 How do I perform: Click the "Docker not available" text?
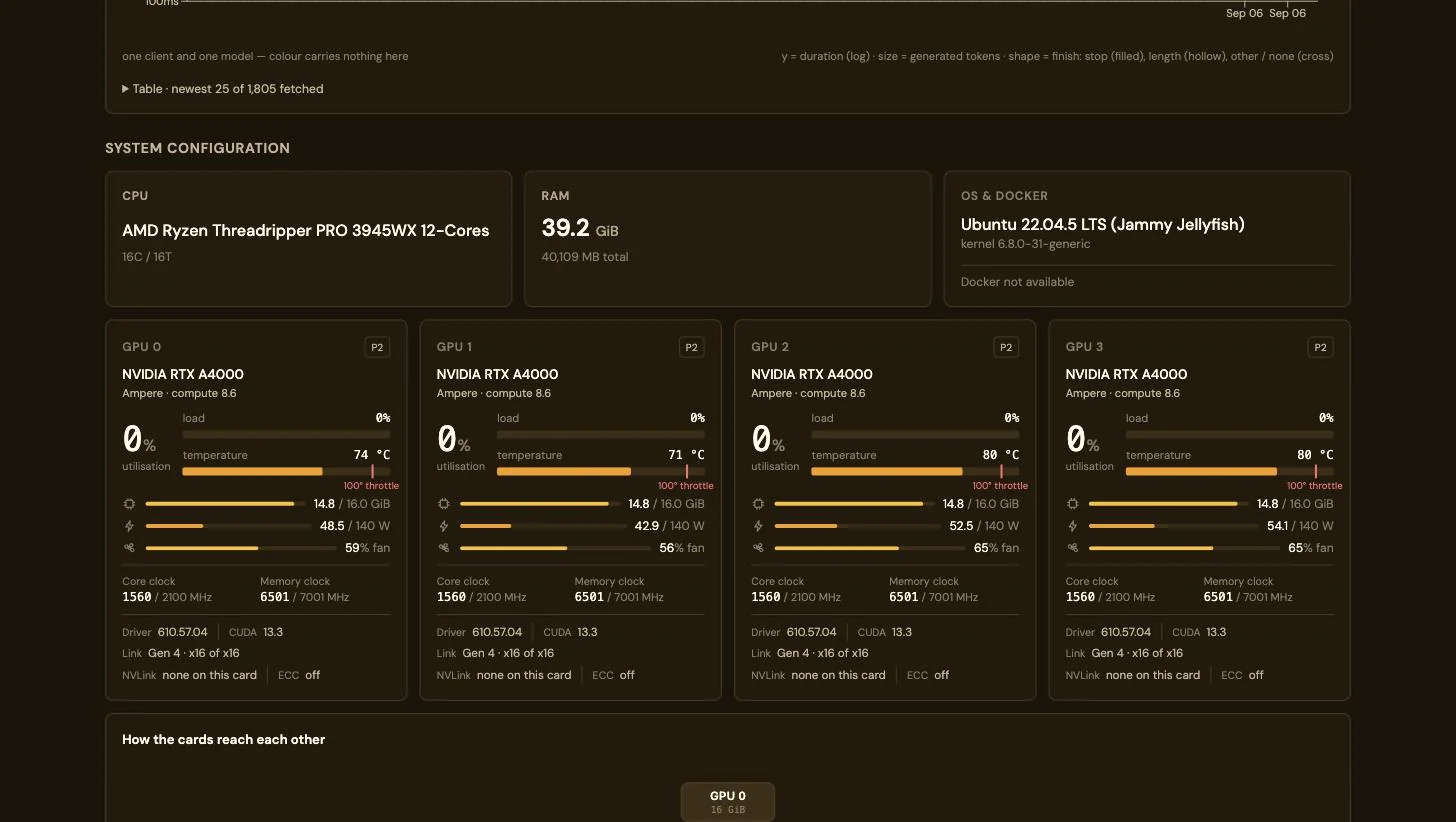(x=1017, y=282)
